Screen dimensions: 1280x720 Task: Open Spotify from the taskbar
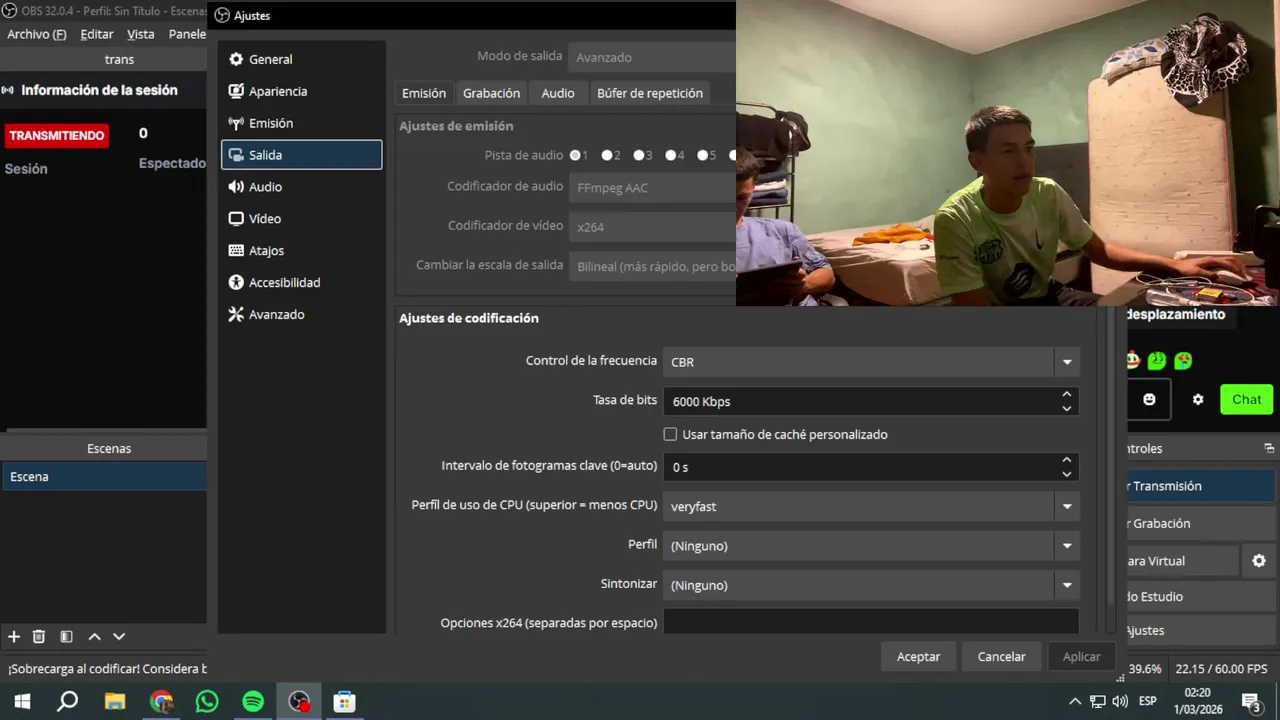tap(253, 702)
